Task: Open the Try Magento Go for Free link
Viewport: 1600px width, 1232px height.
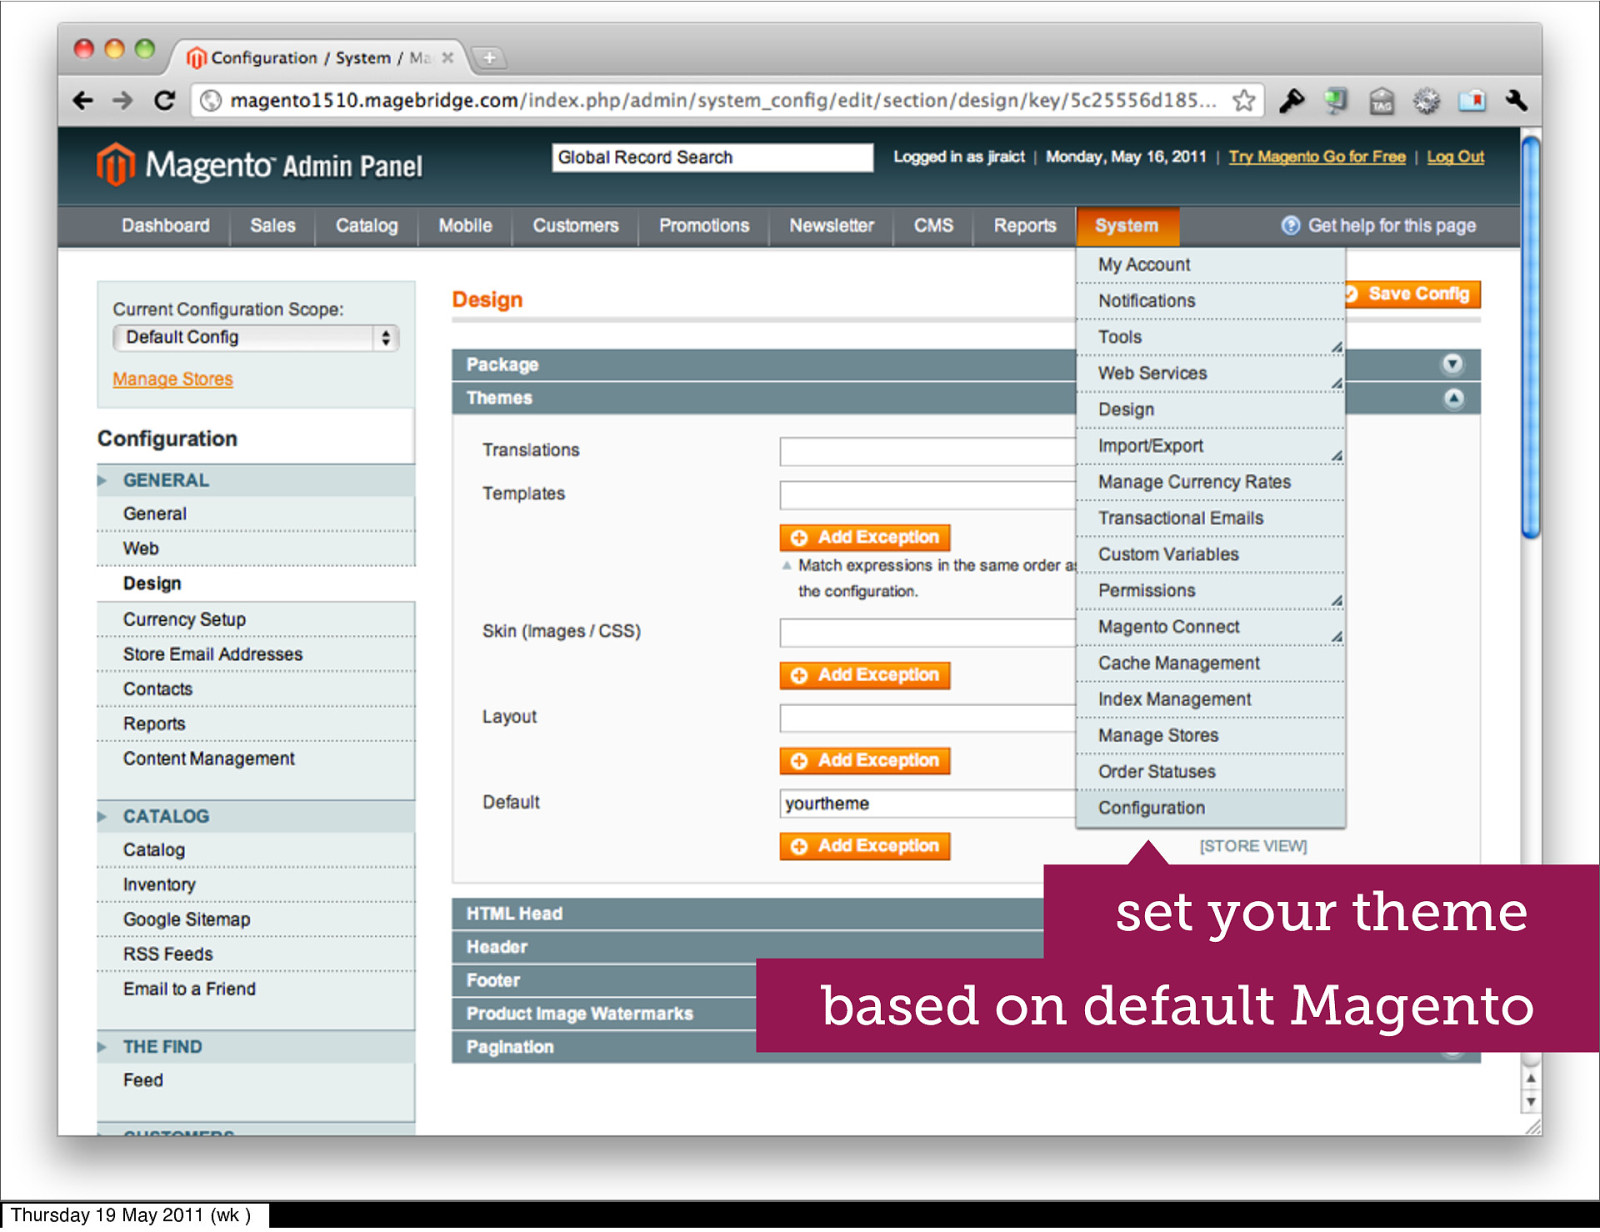Action: point(1317,157)
